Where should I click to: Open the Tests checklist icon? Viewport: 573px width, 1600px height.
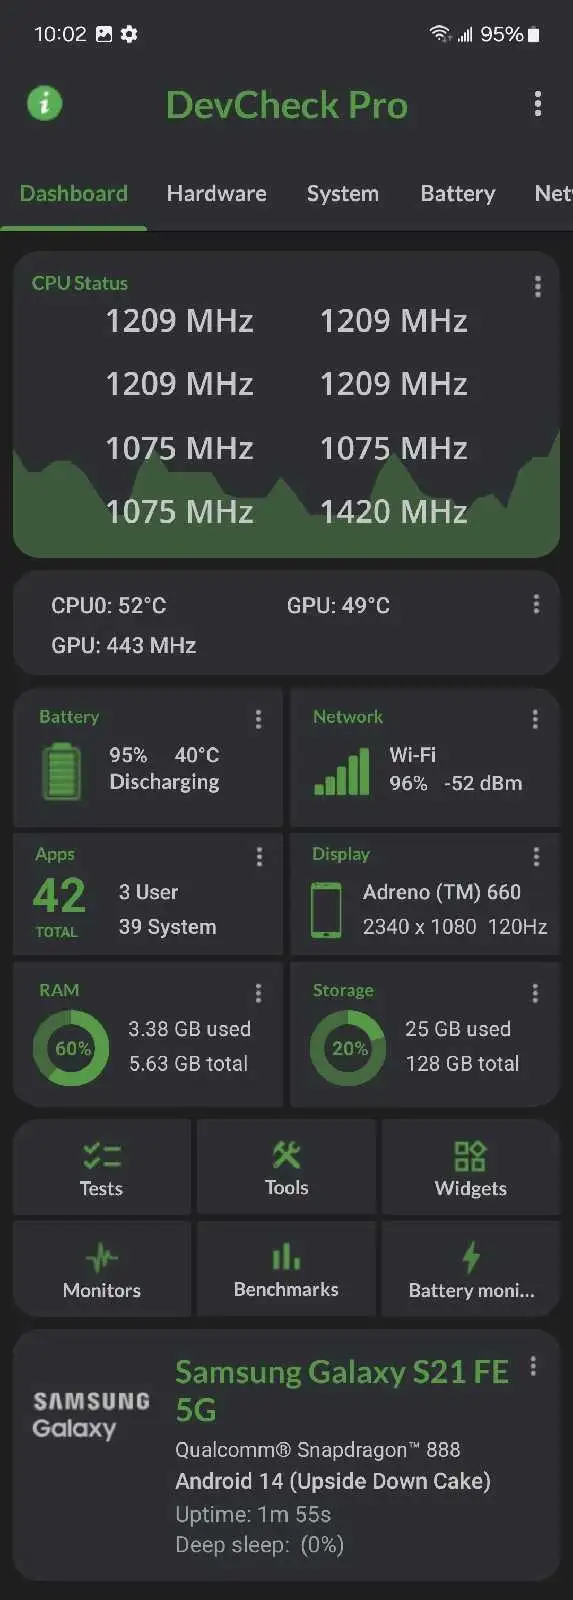pyautogui.click(x=101, y=1156)
